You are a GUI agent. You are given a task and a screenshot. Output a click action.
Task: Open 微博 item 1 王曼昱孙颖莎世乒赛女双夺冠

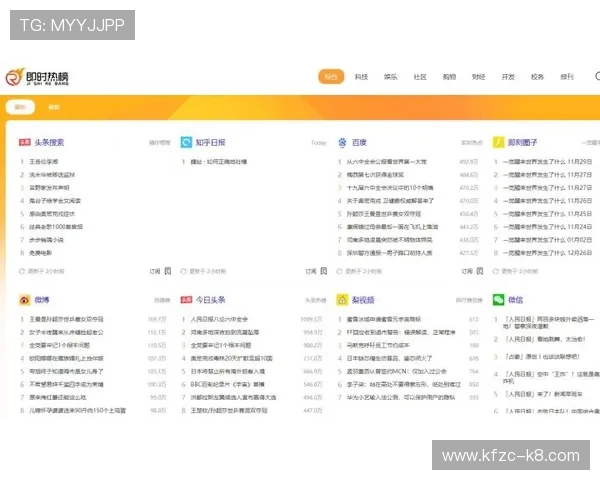pyautogui.click(x=66, y=319)
